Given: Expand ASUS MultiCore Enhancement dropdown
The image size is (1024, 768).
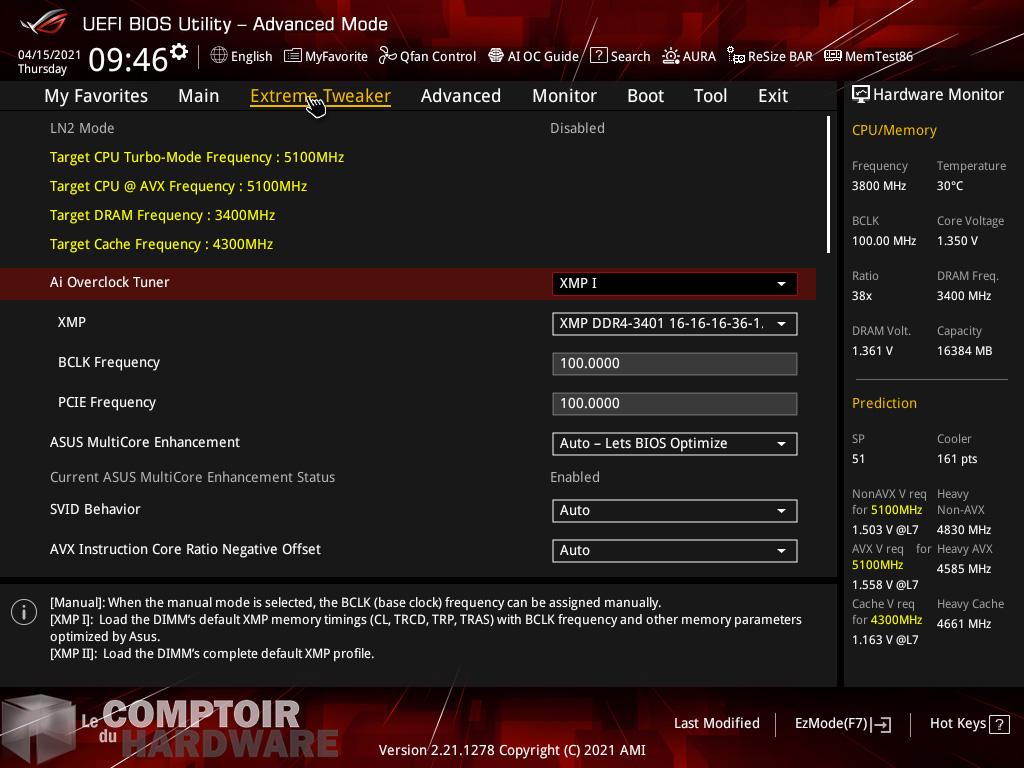Looking at the screenshot, I should click(674, 444).
